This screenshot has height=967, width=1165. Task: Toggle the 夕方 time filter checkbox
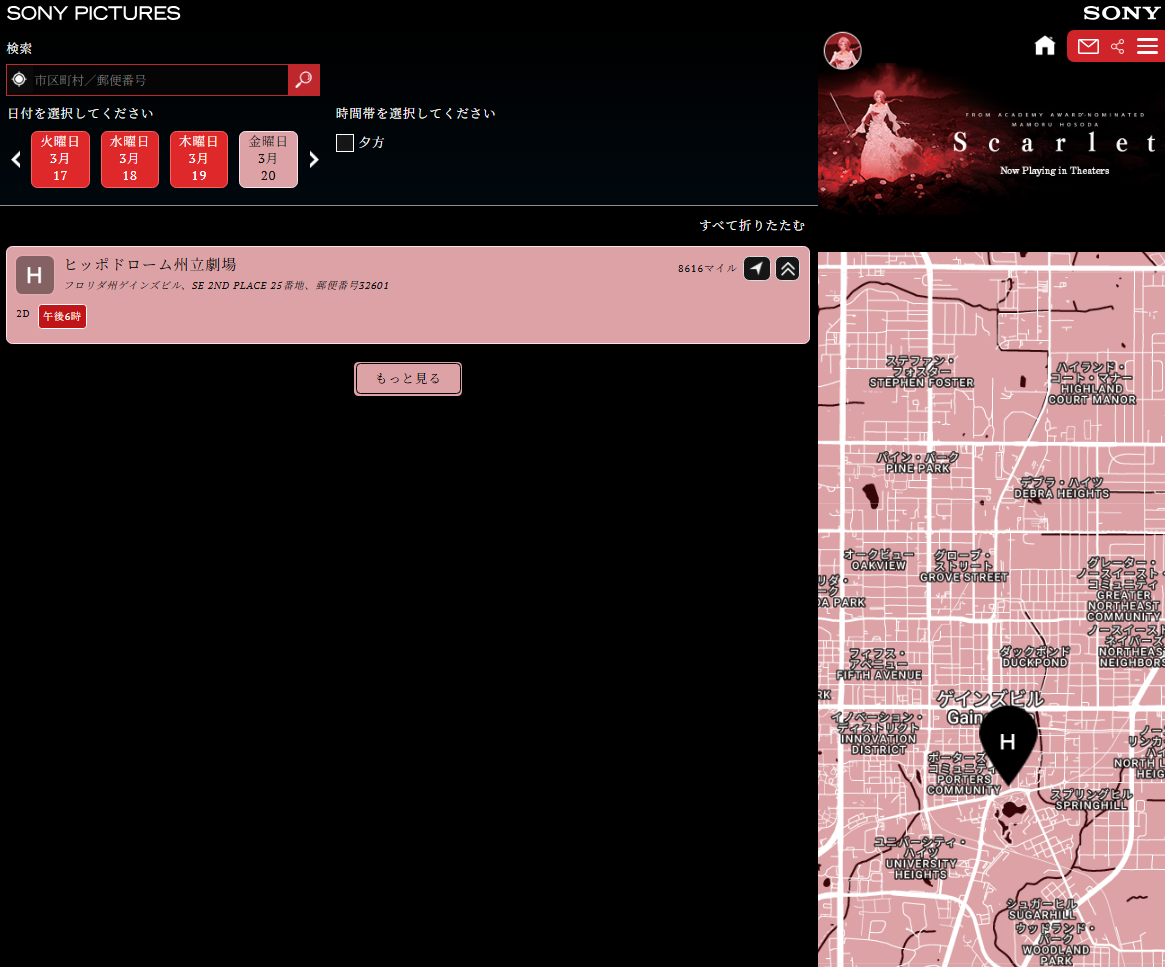point(345,143)
